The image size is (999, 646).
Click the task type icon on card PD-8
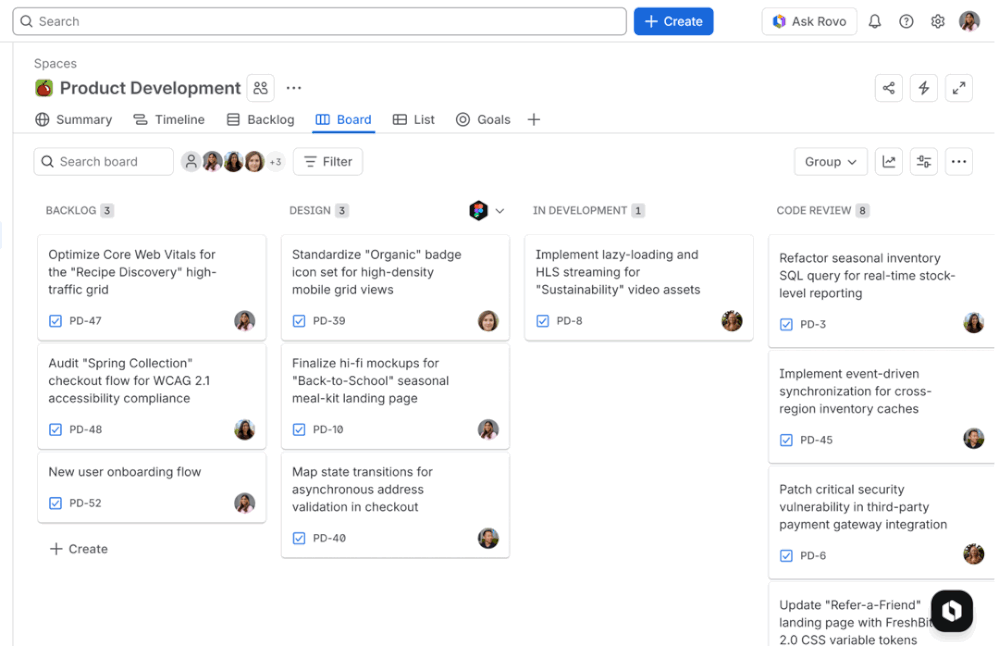coord(542,321)
